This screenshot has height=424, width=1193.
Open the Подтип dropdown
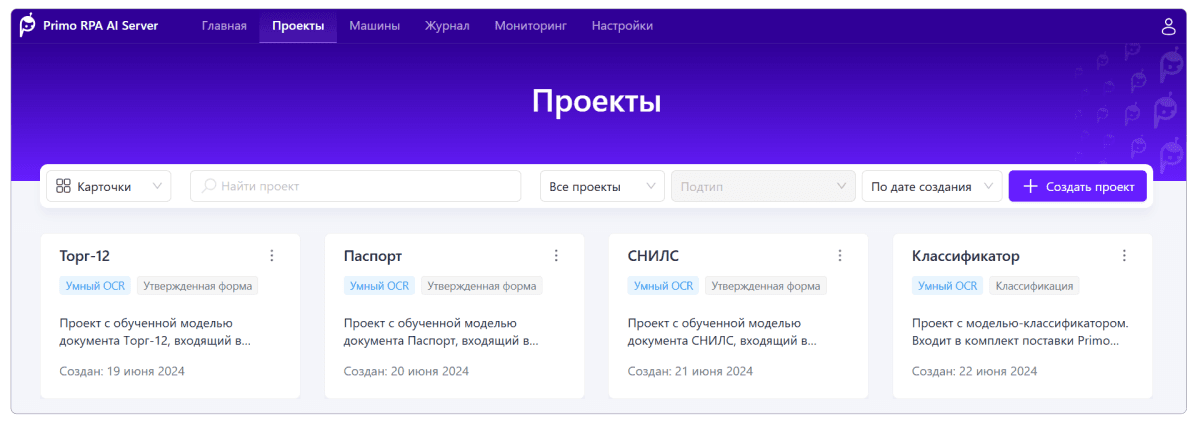pyautogui.click(x=763, y=186)
